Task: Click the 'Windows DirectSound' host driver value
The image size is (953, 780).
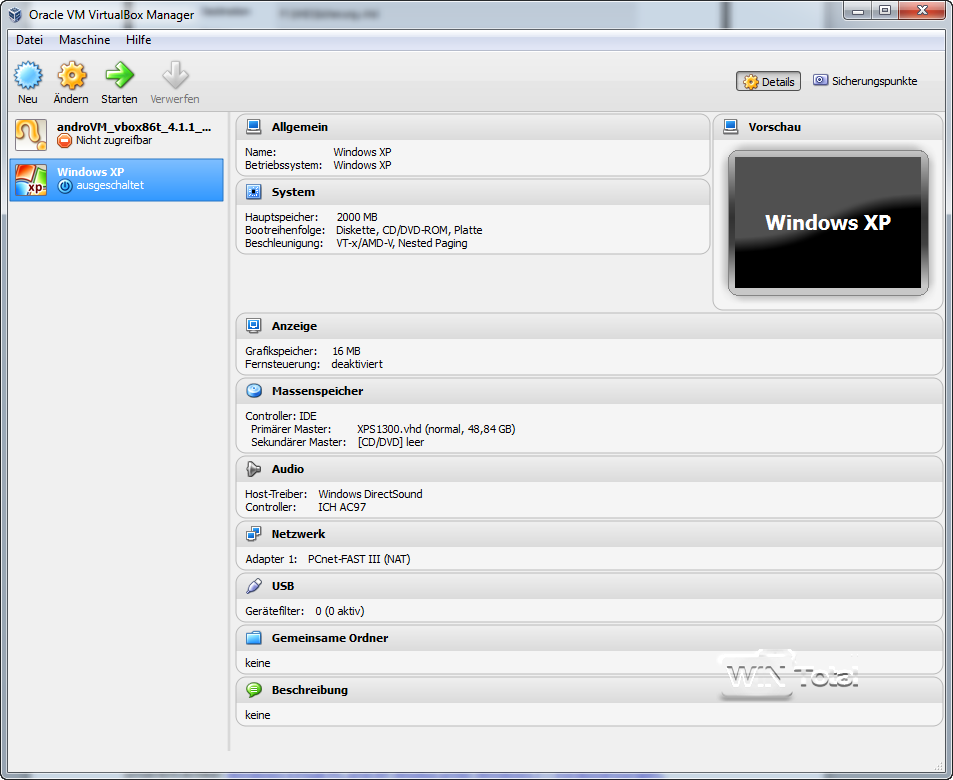Action: pos(370,494)
